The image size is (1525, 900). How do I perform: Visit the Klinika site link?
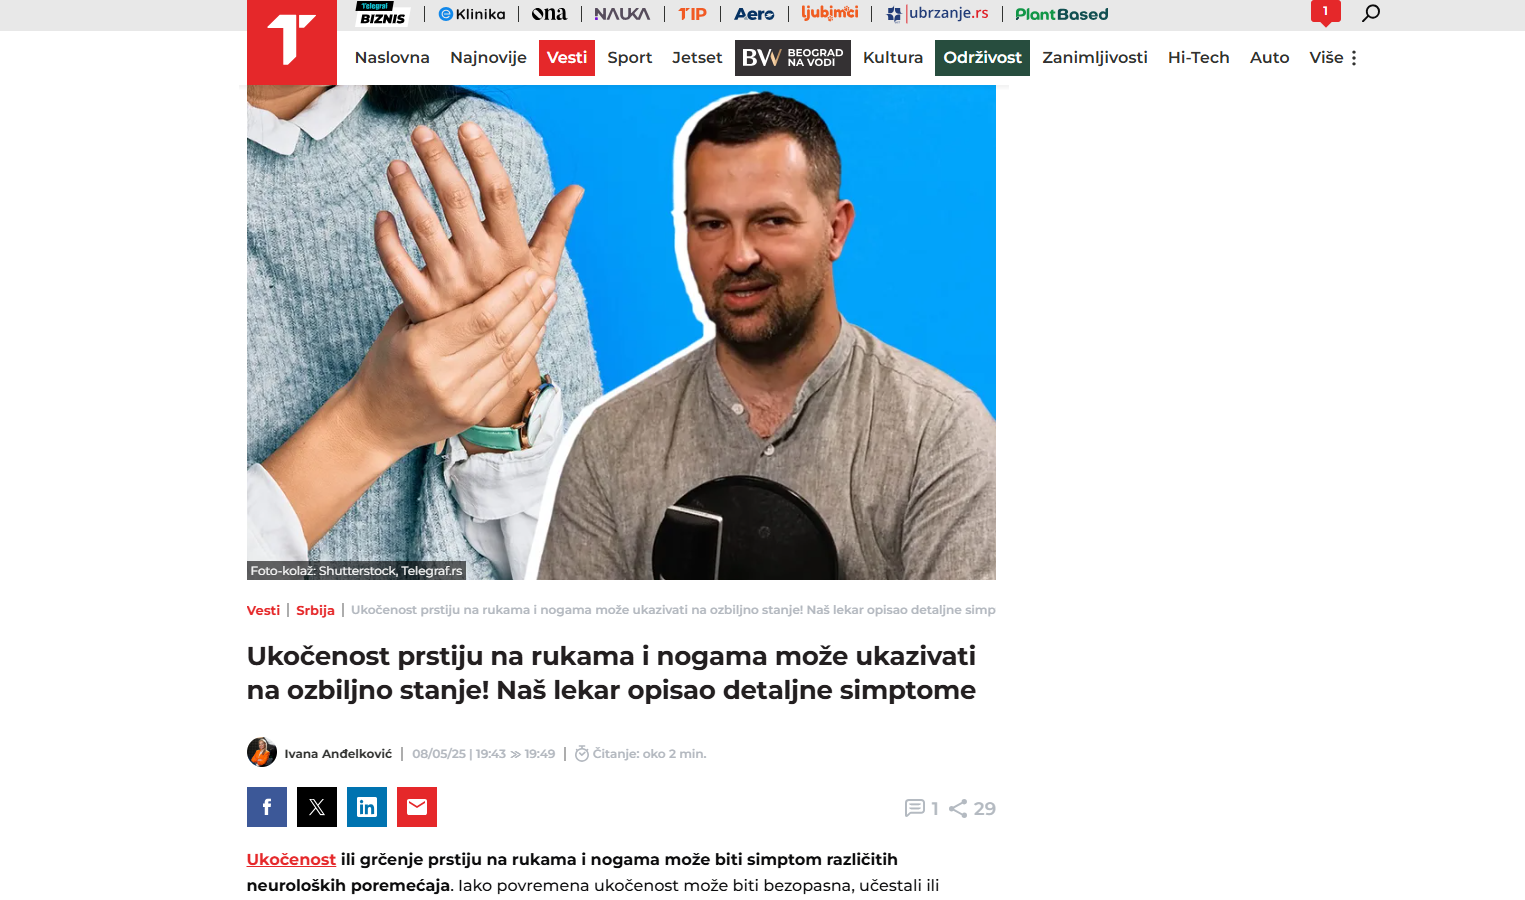[x=472, y=14]
